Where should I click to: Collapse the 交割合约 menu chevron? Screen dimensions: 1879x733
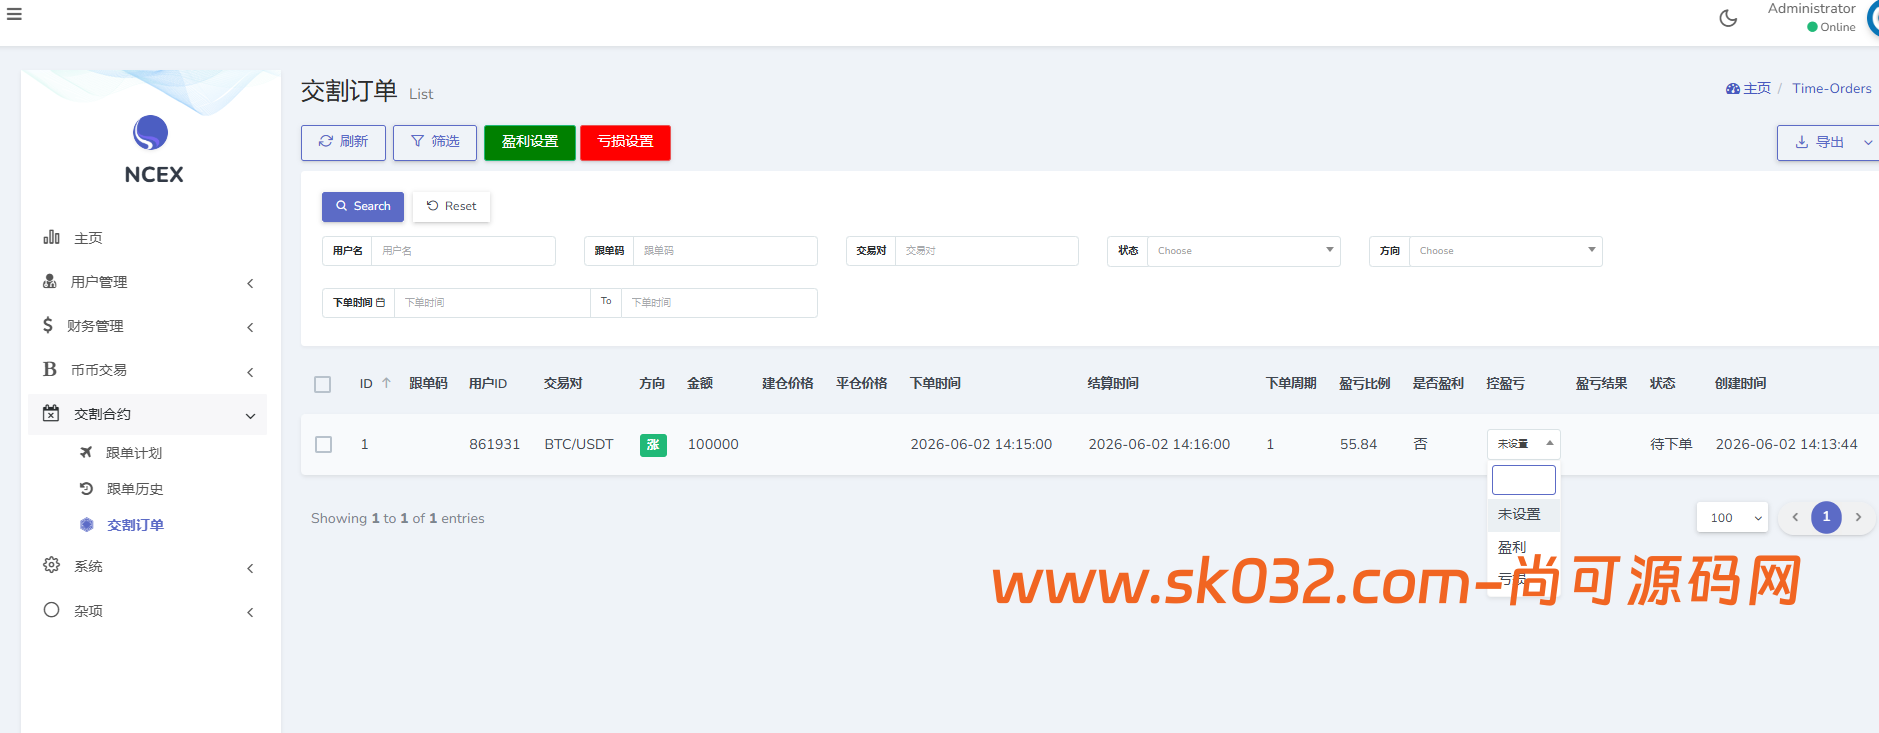pyautogui.click(x=250, y=416)
